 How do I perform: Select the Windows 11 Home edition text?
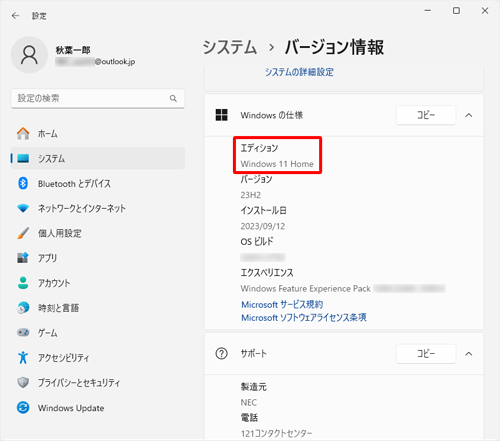(x=277, y=164)
